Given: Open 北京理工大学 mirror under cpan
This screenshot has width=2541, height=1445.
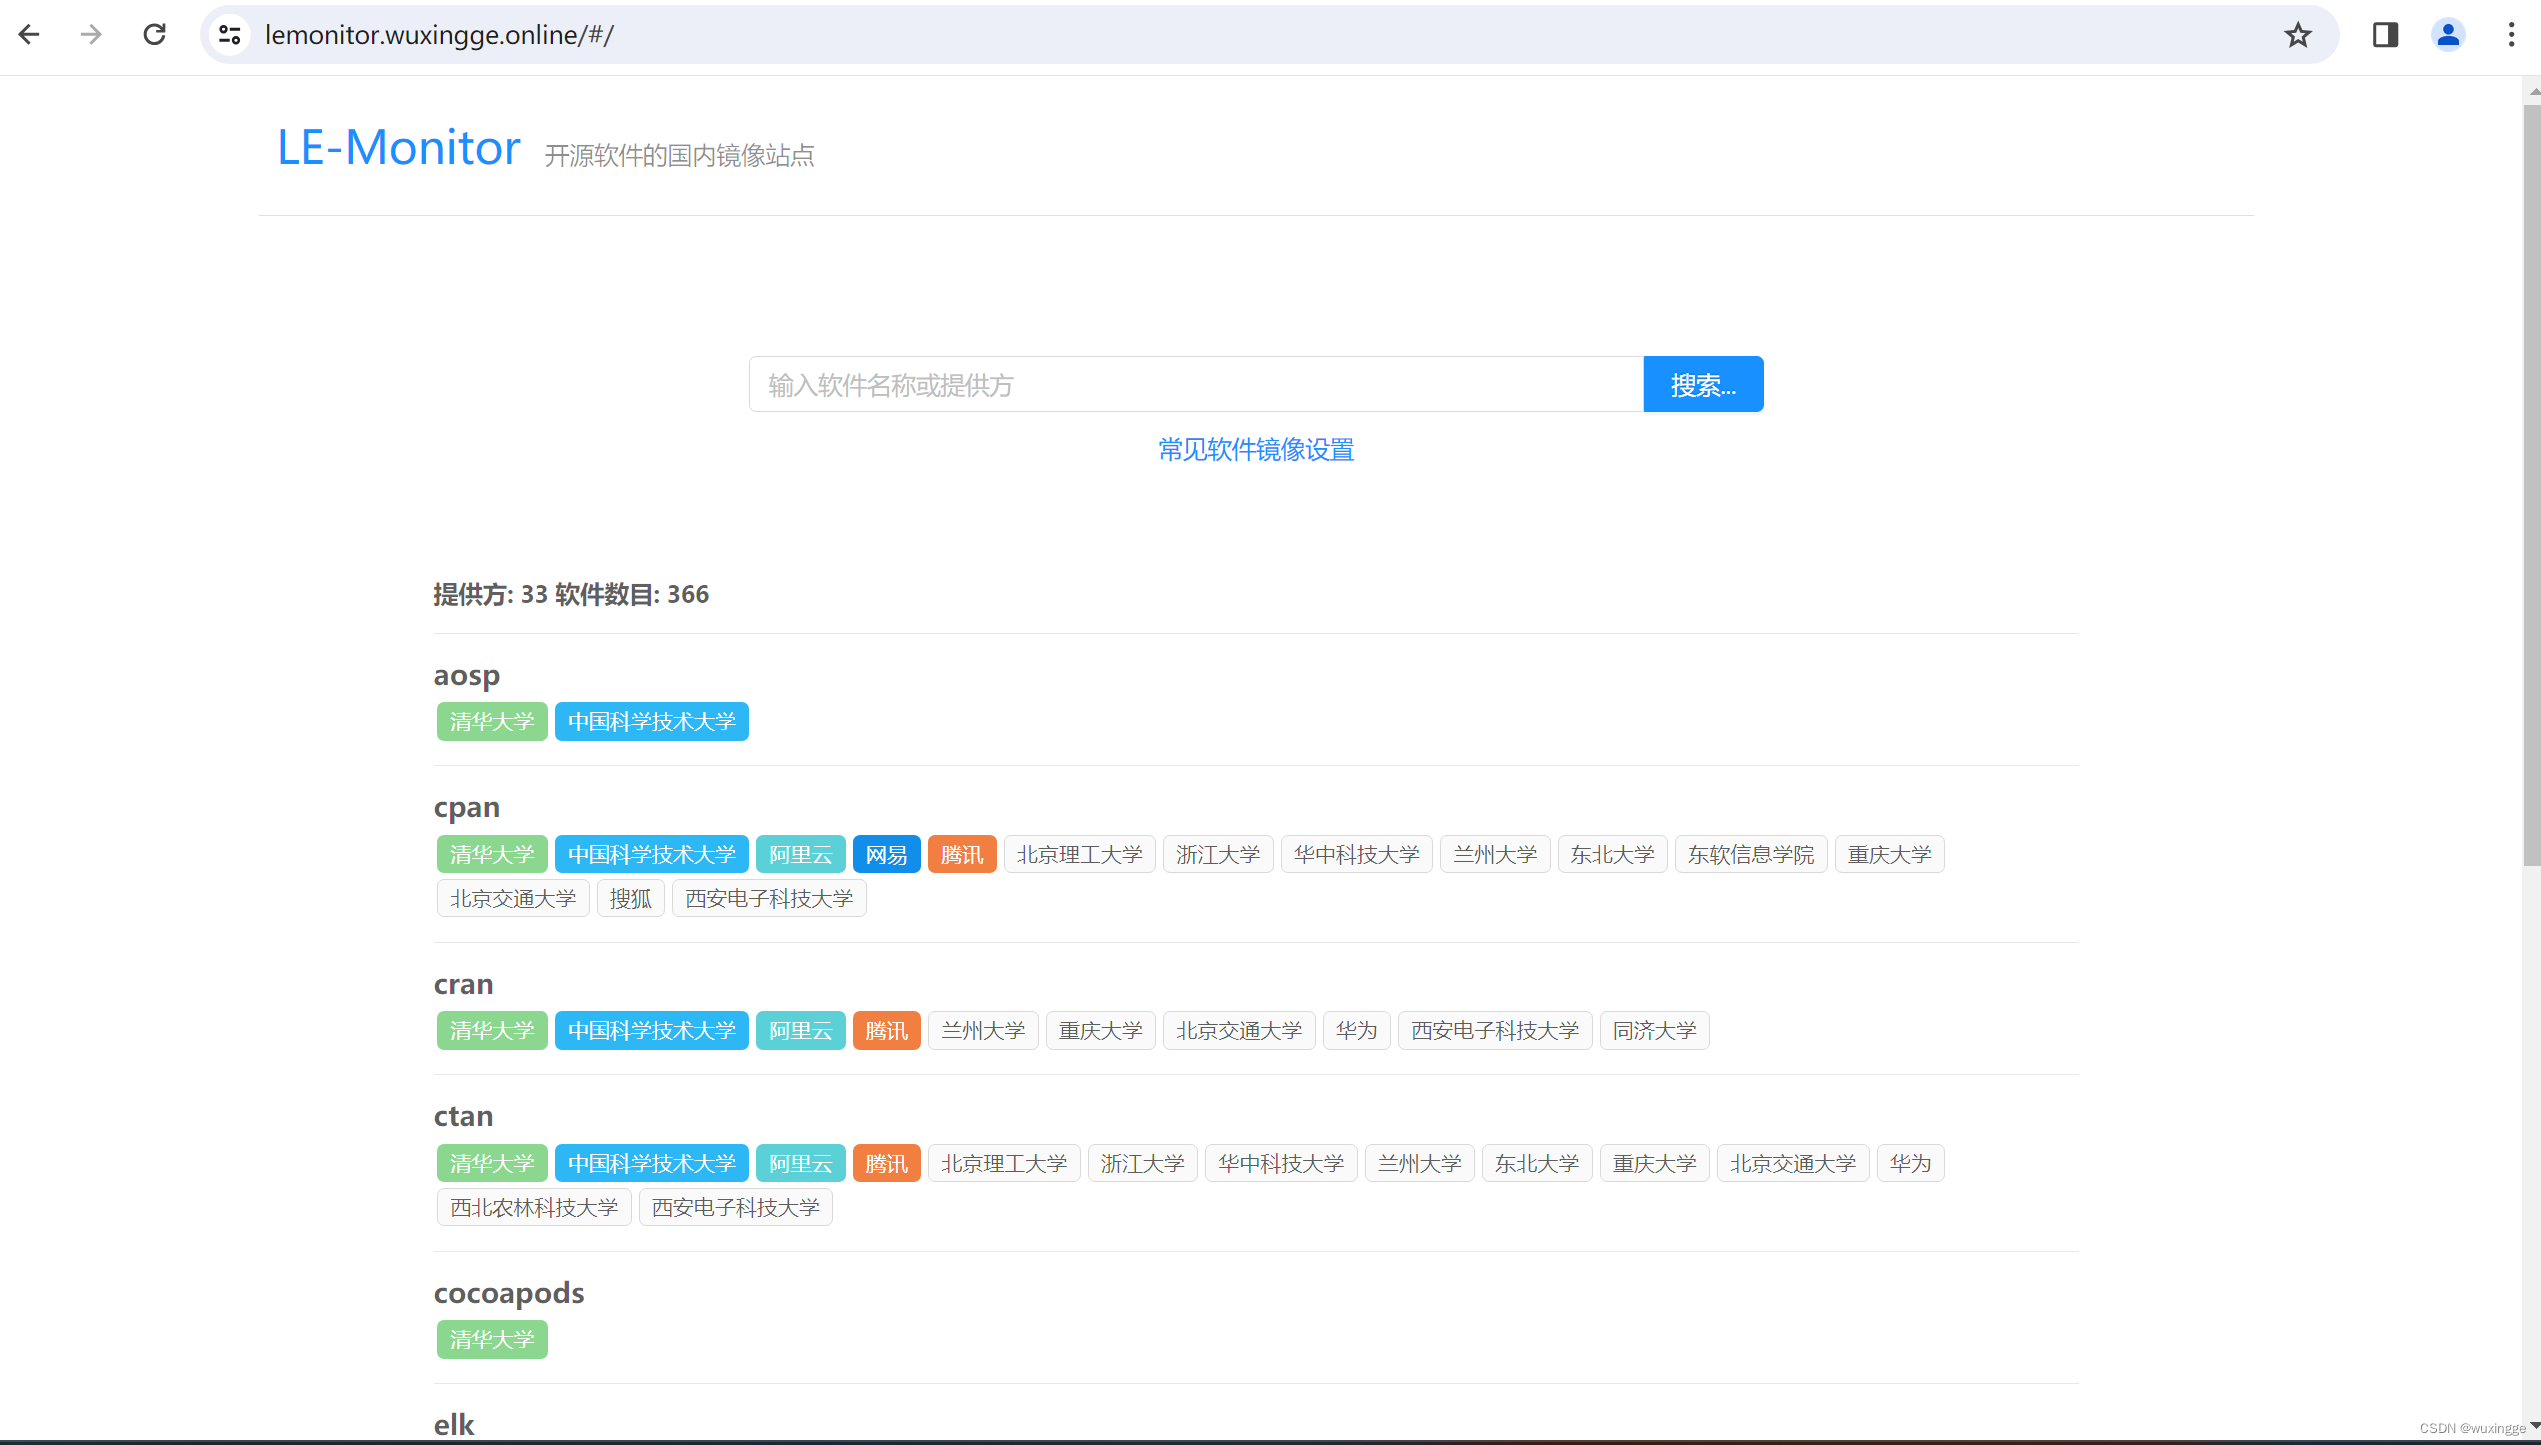Looking at the screenshot, I should (1080, 855).
